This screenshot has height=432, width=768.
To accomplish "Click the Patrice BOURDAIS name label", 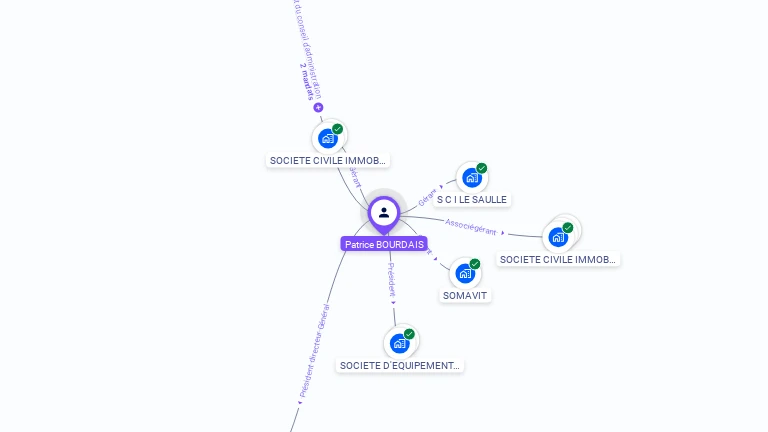I will click(x=384, y=244).
